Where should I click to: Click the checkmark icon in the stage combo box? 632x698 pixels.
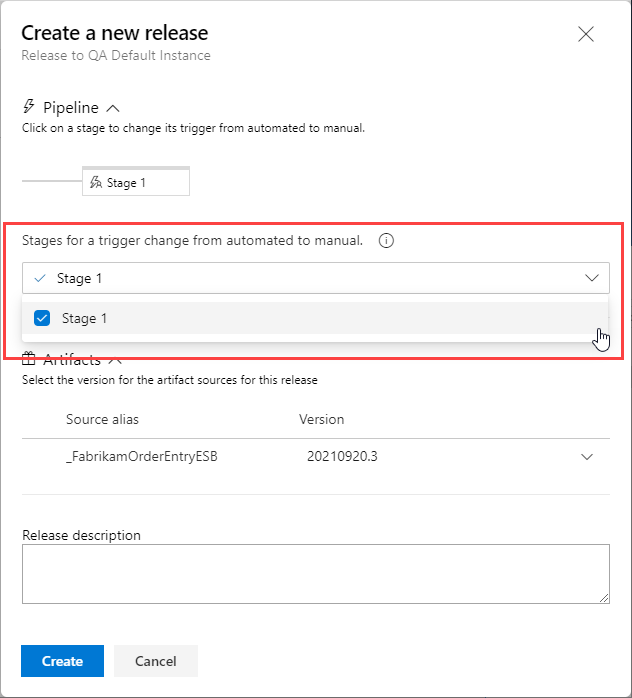tap(40, 278)
